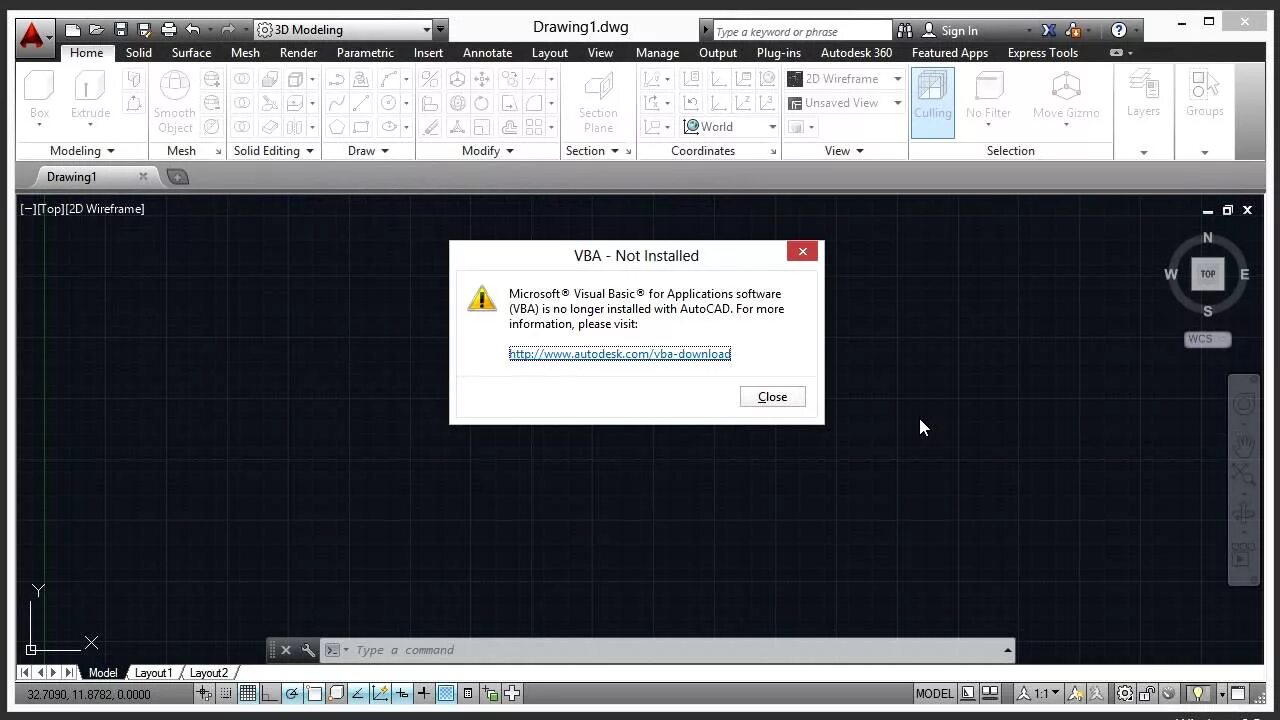Click the Workspace Switching gear icon

pos(1125,693)
